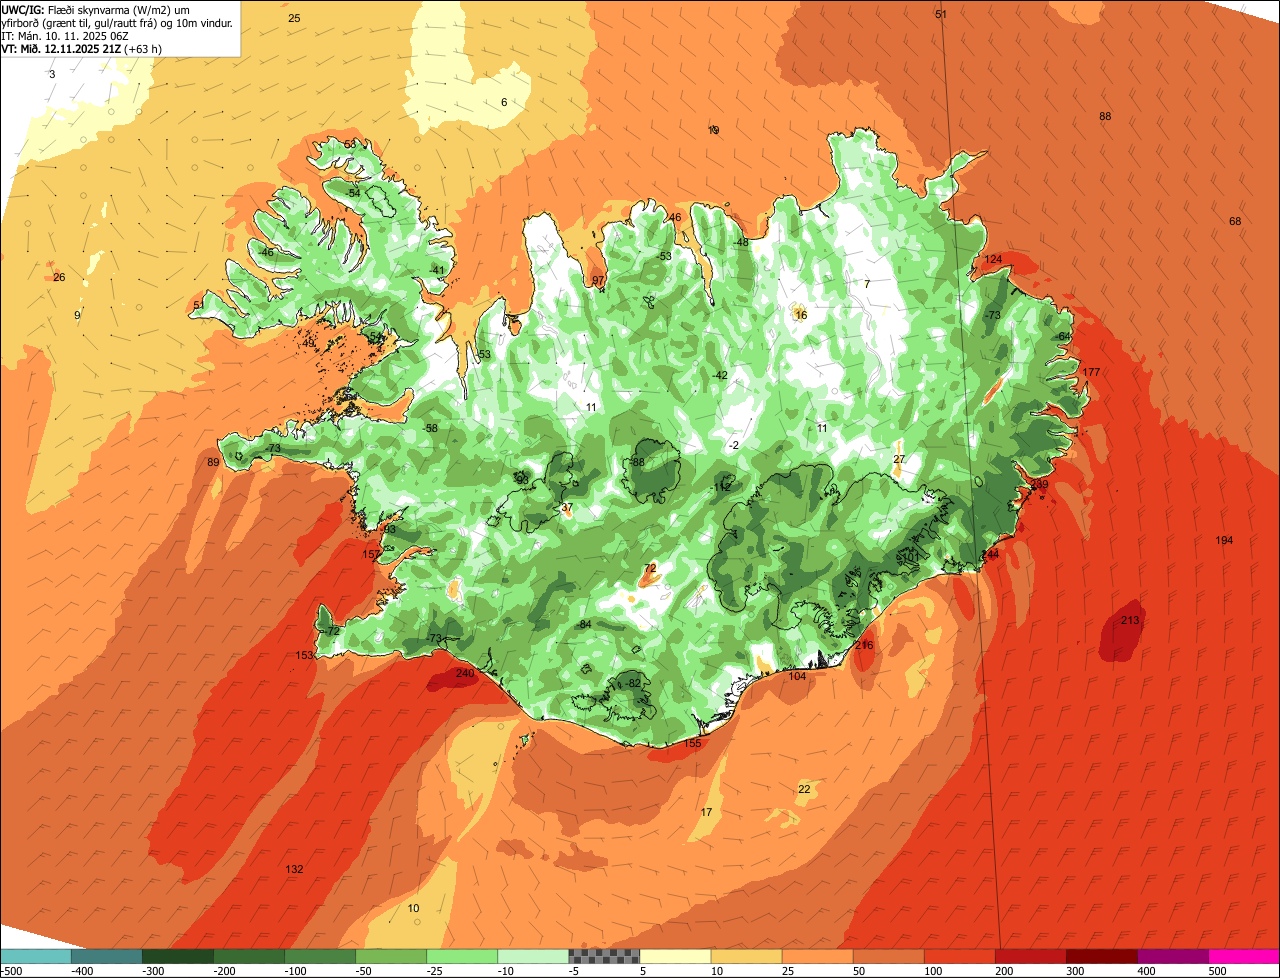Click the darkest green legend swatch between -300 and -200
The width and height of the screenshot is (1280, 978).
click(177, 956)
